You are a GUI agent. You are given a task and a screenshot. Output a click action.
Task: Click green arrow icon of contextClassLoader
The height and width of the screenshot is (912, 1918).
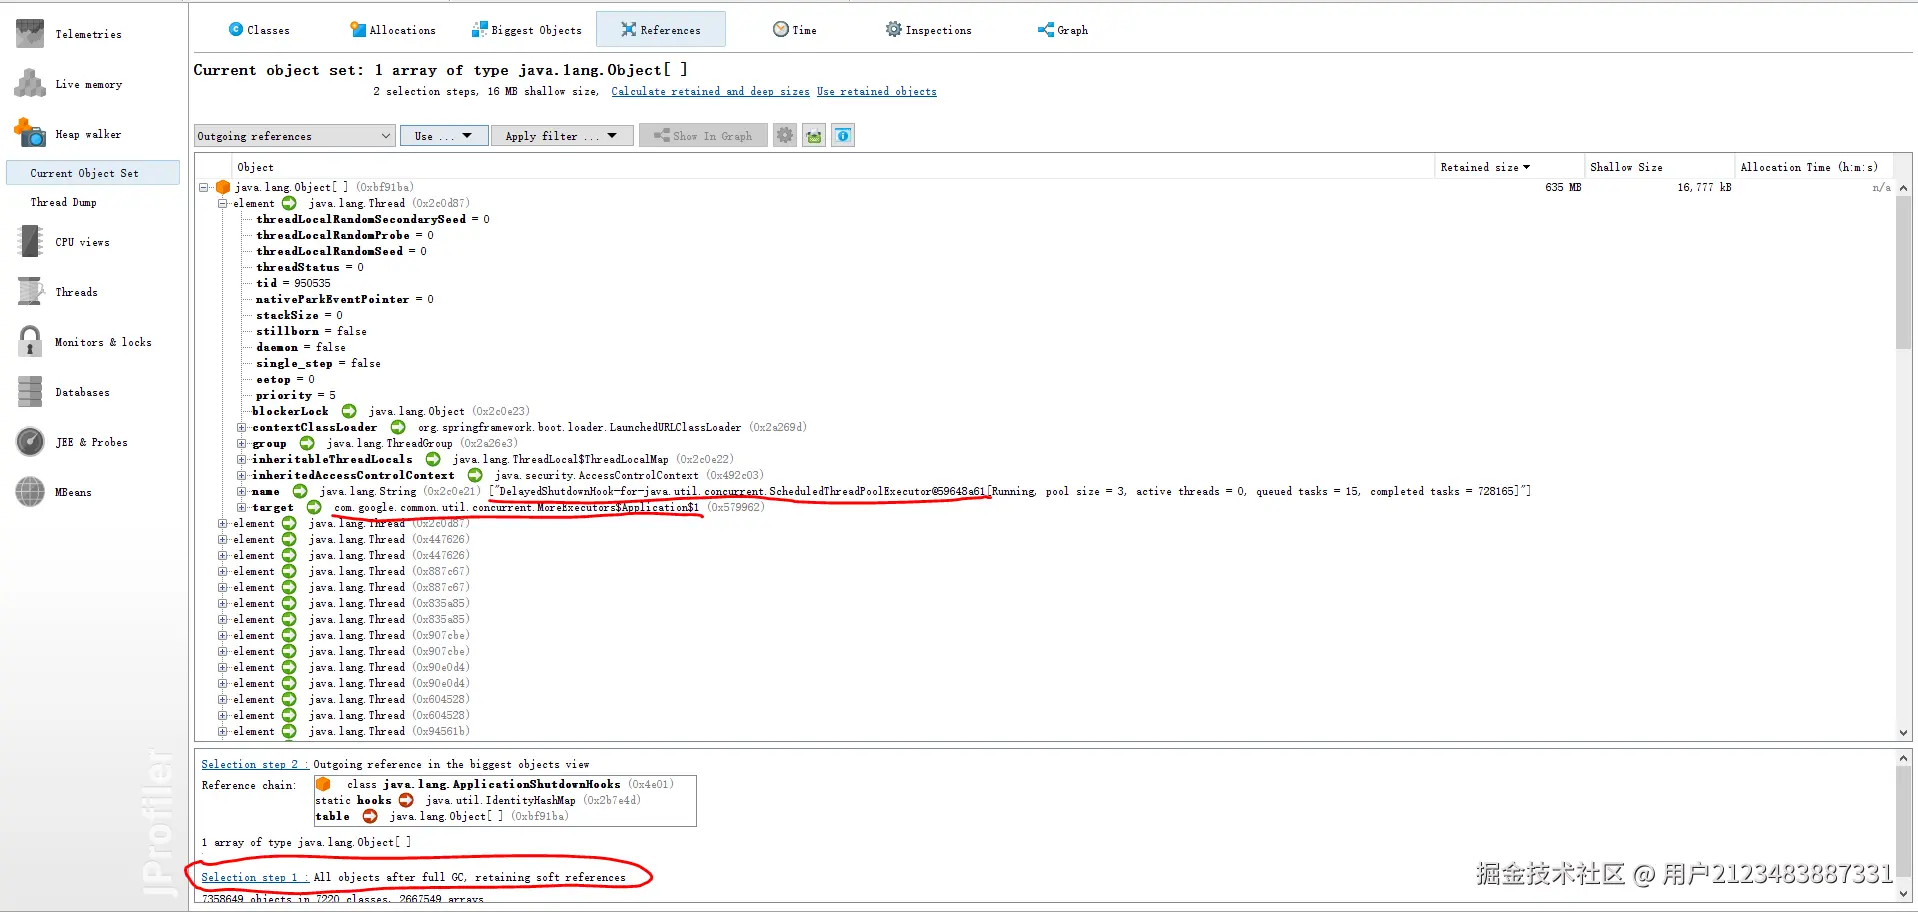click(398, 427)
